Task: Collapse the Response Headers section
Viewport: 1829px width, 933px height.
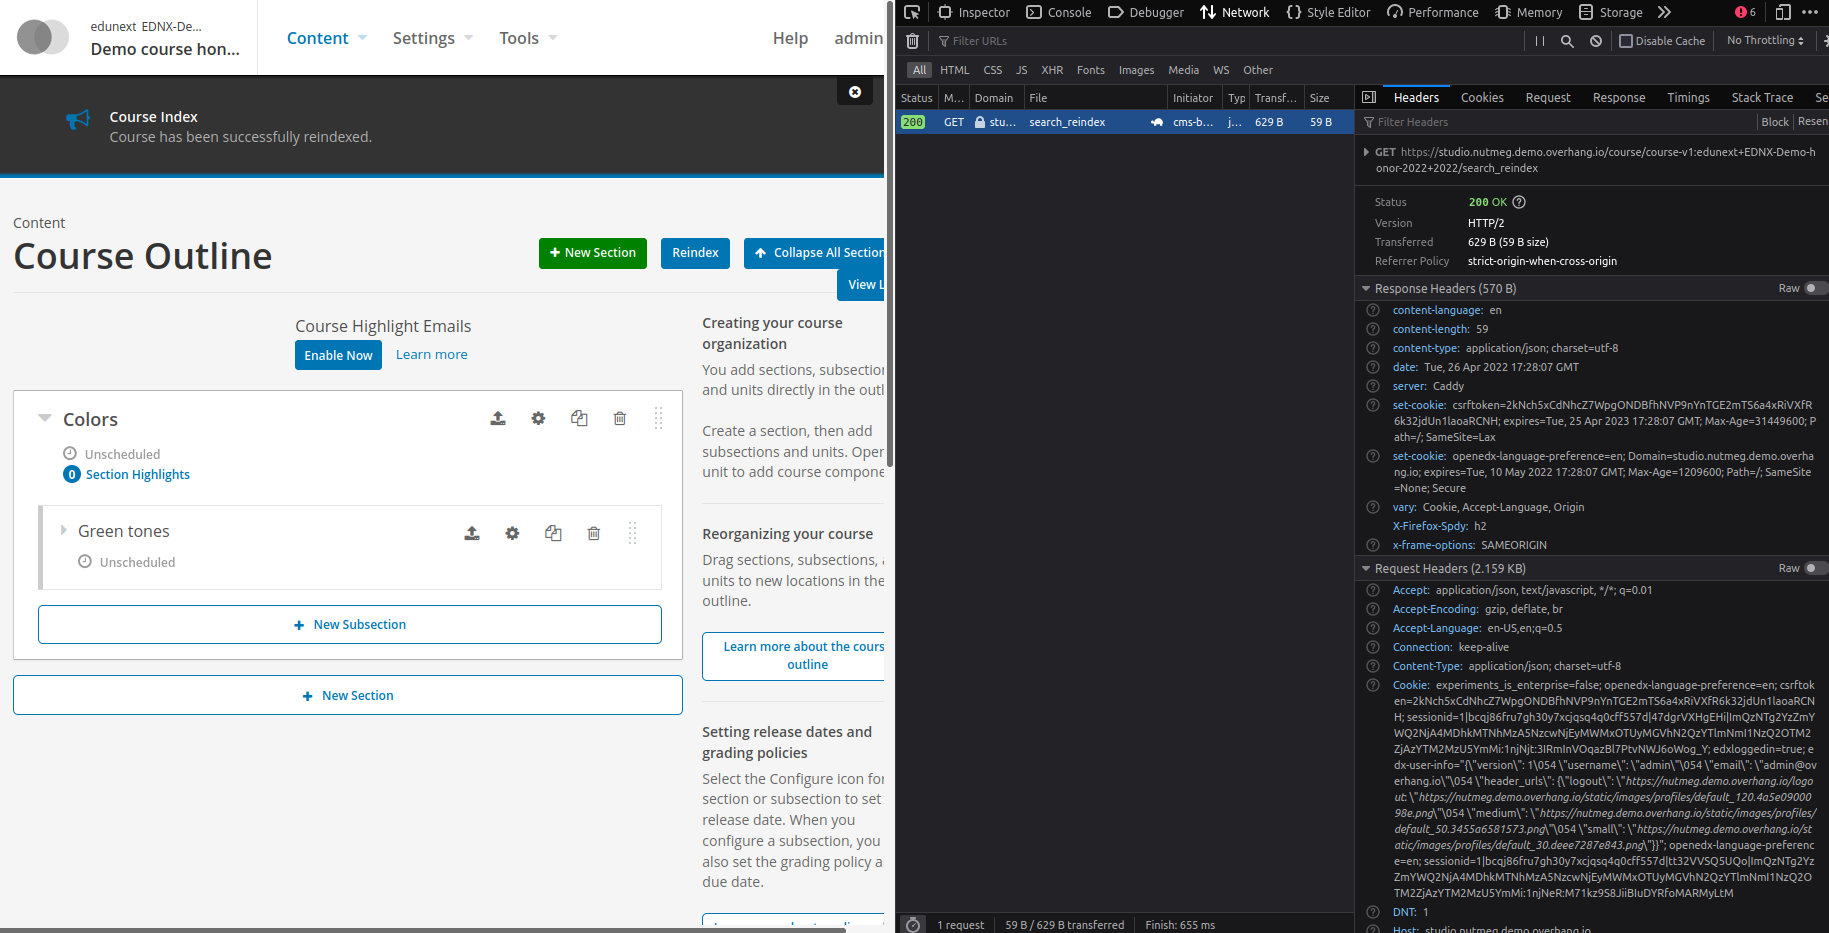Action: (x=1367, y=288)
